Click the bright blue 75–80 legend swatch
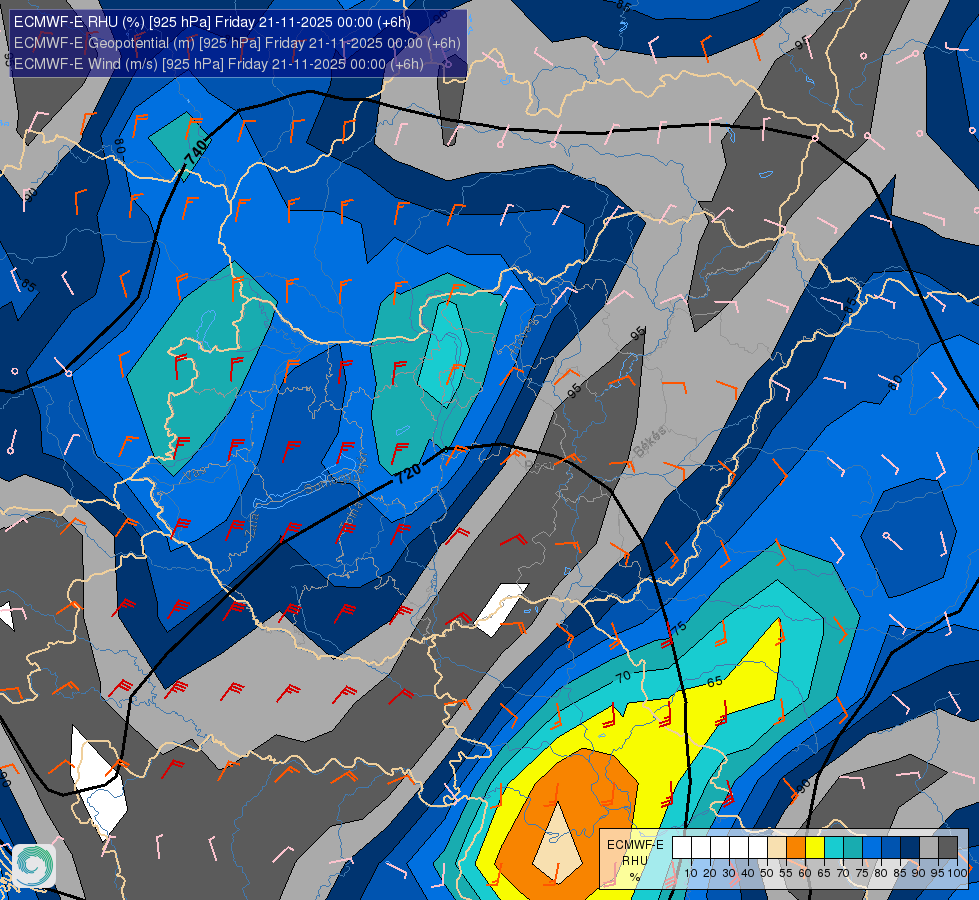This screenshot has width=979, height=900. (872, 848)
